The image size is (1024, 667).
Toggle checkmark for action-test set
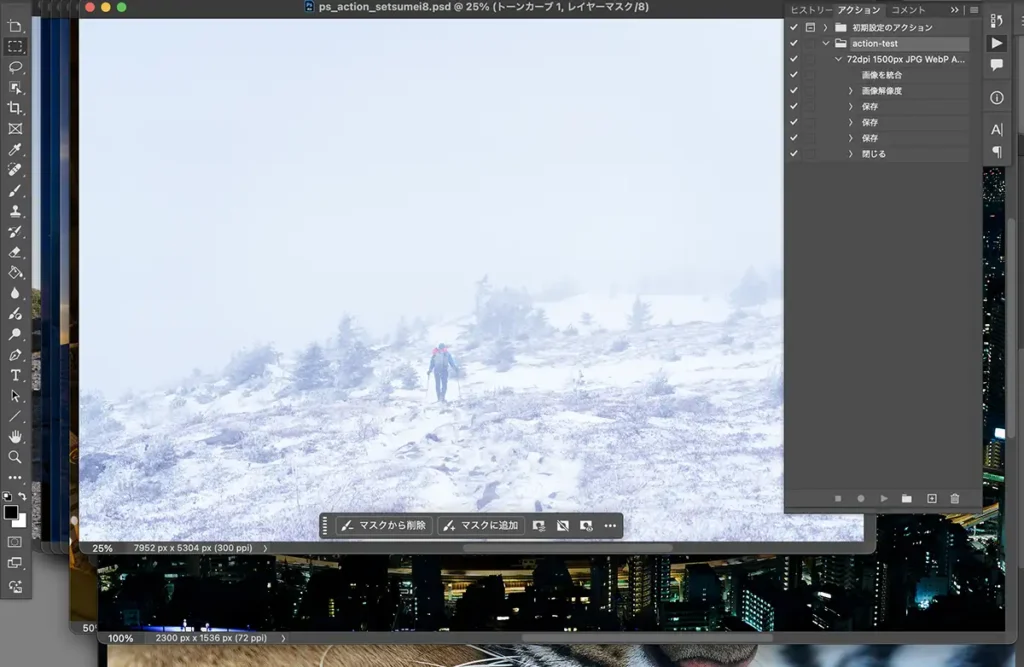794,44
